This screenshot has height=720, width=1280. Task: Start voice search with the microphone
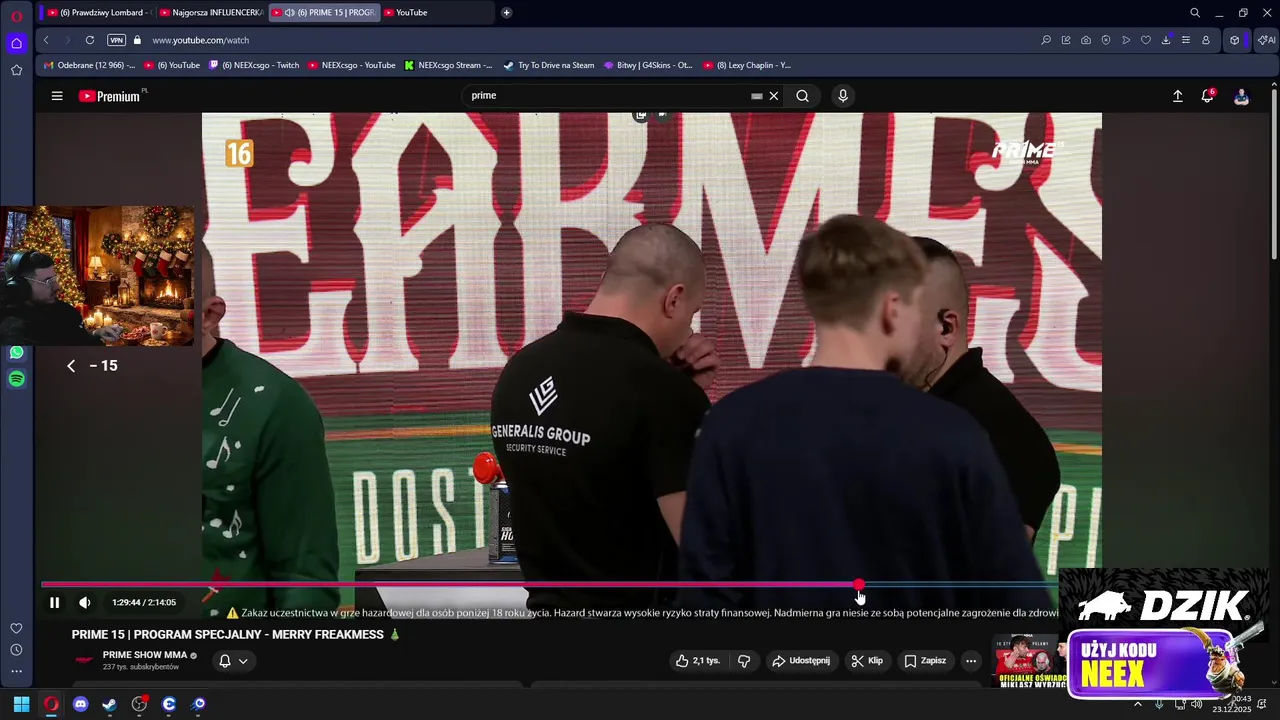click(x=843, y=96)
